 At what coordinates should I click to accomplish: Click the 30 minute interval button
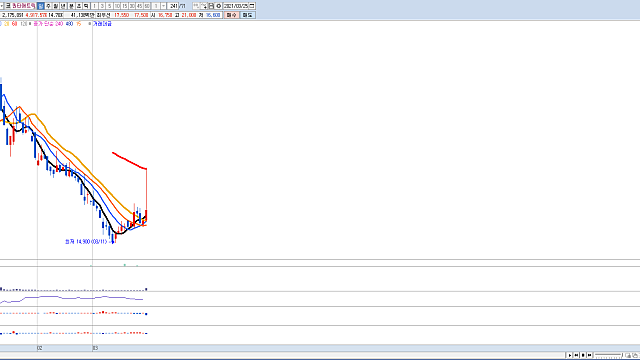132,6
